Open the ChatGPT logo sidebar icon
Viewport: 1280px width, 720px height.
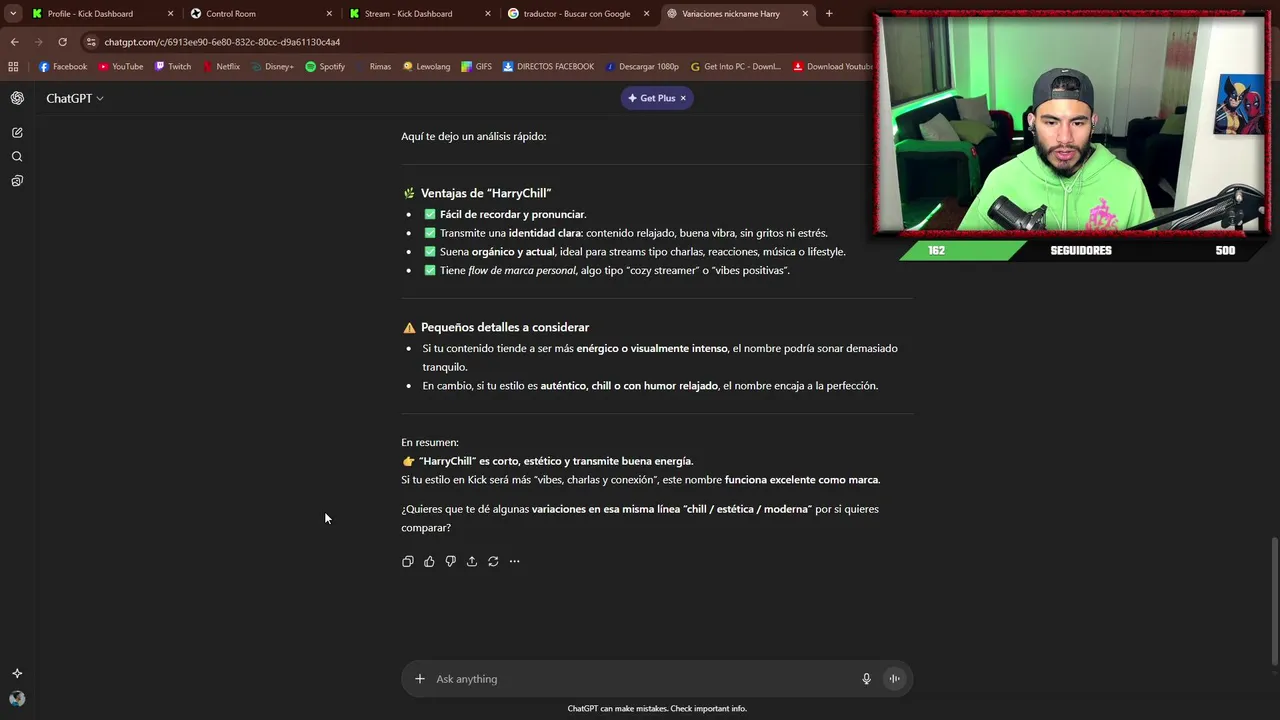coord(17,98)
